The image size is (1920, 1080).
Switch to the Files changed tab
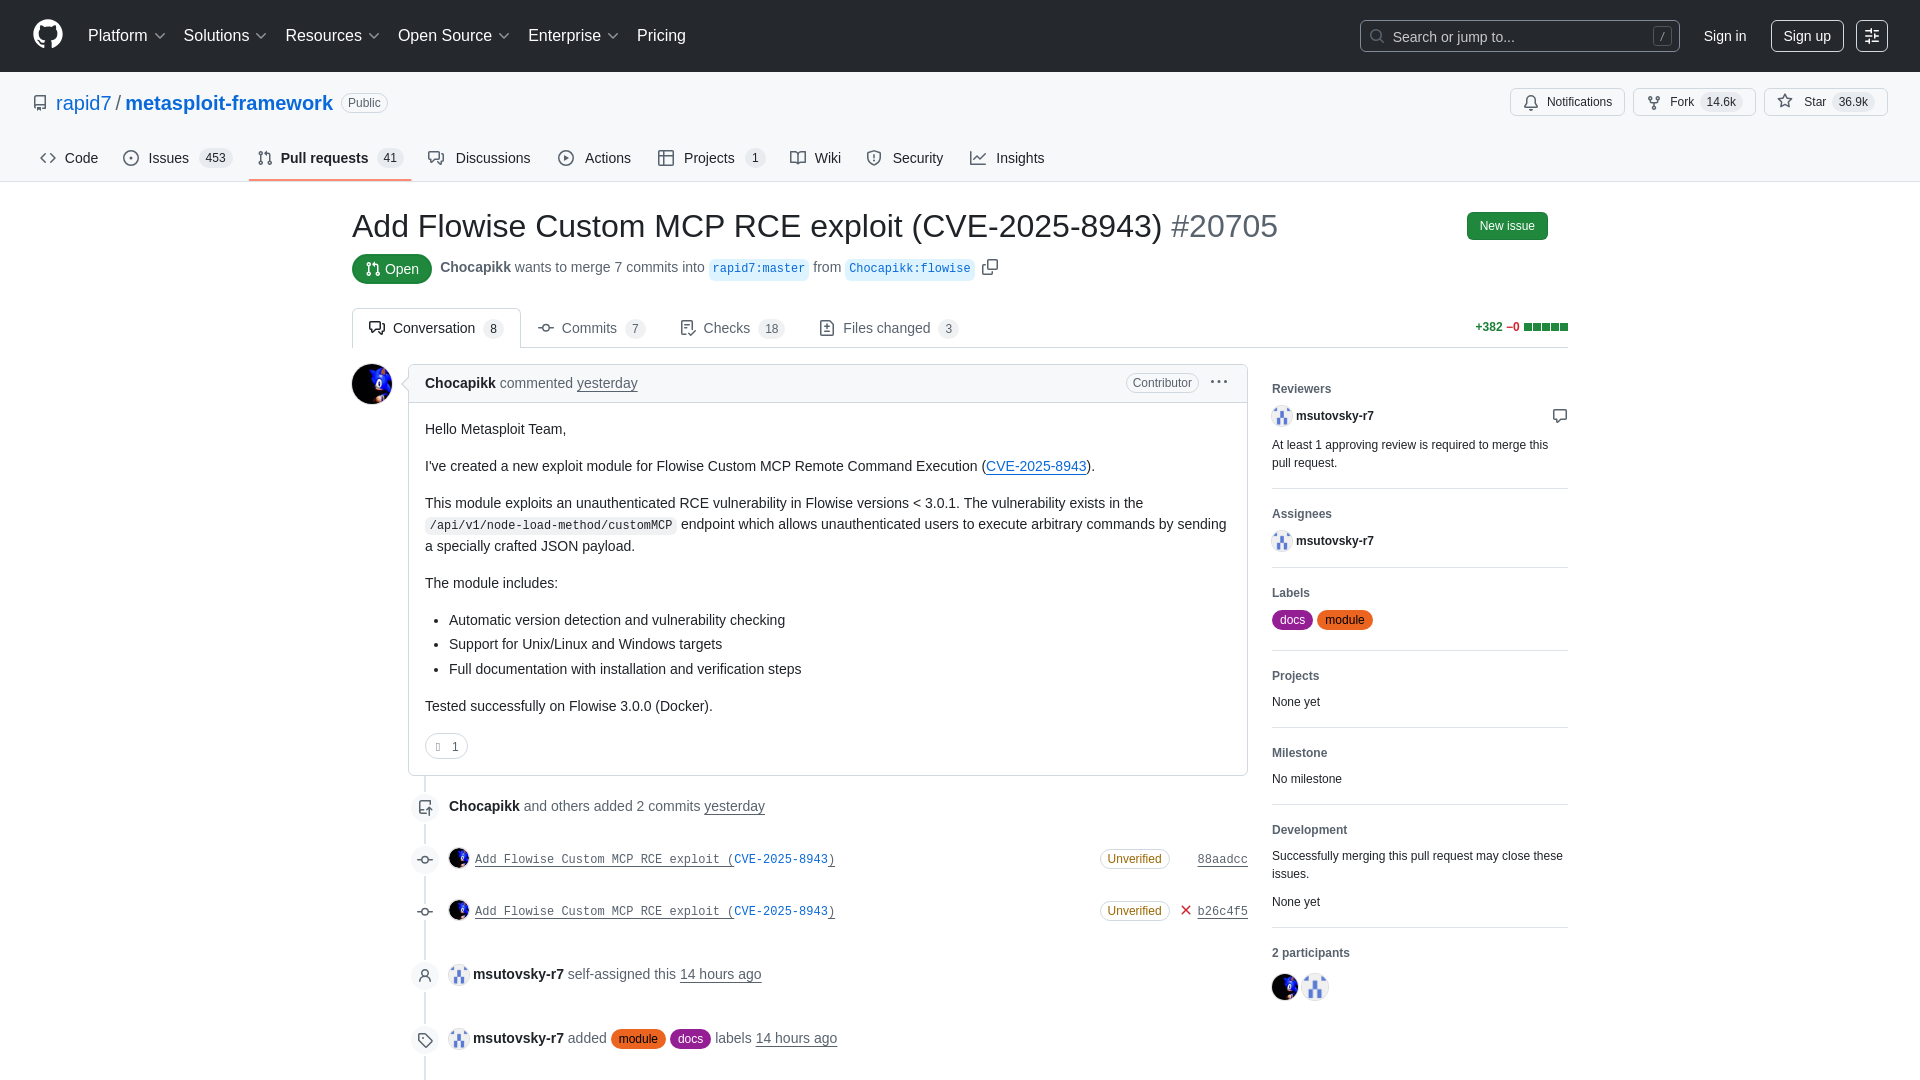coord(887,328)
